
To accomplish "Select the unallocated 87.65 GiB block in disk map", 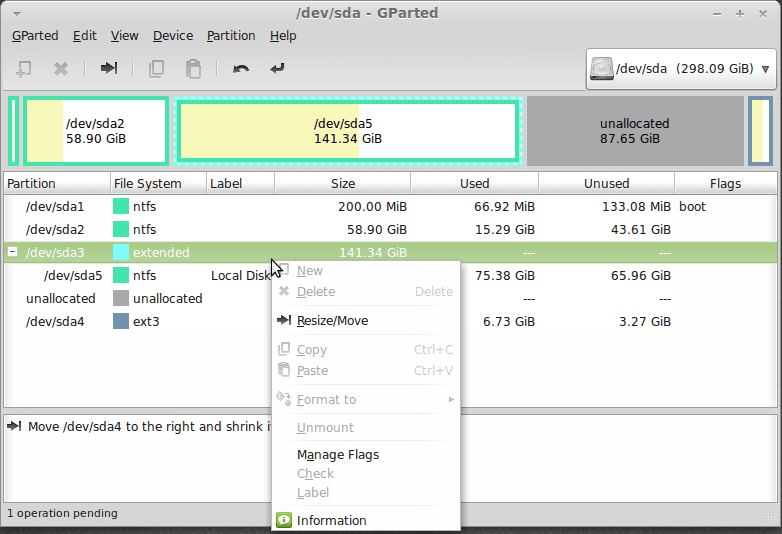I will click(635, 131).
